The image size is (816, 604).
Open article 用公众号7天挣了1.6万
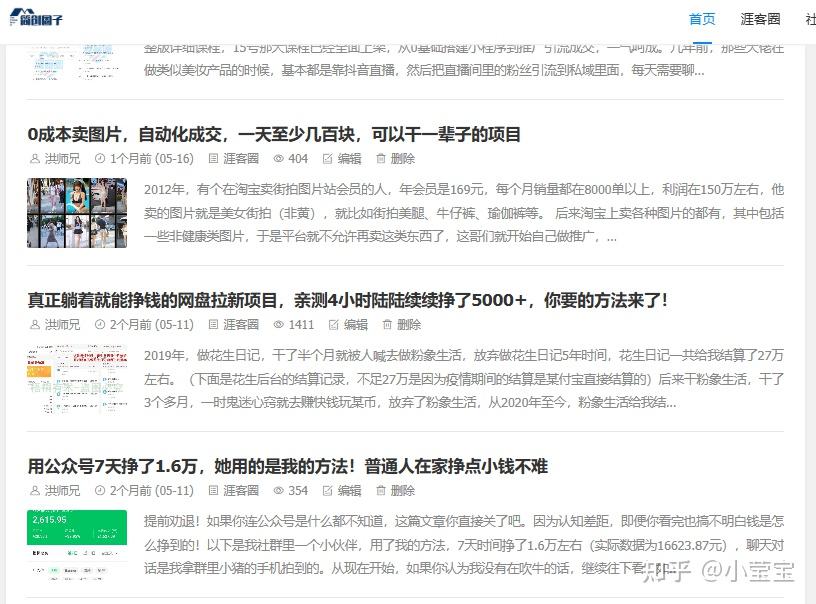click(x=288, y=466)
